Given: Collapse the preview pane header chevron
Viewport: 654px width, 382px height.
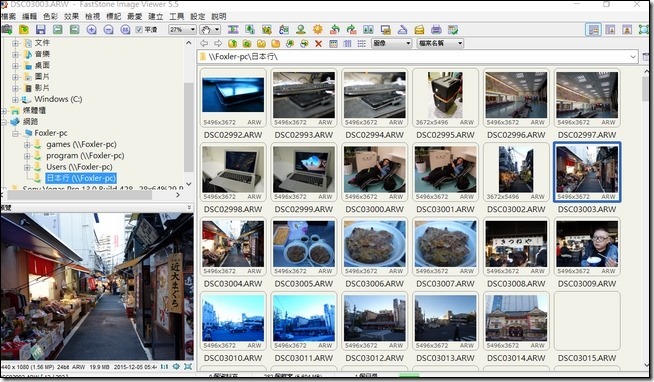Looking at the screenshot, I should tap(189, 207).
